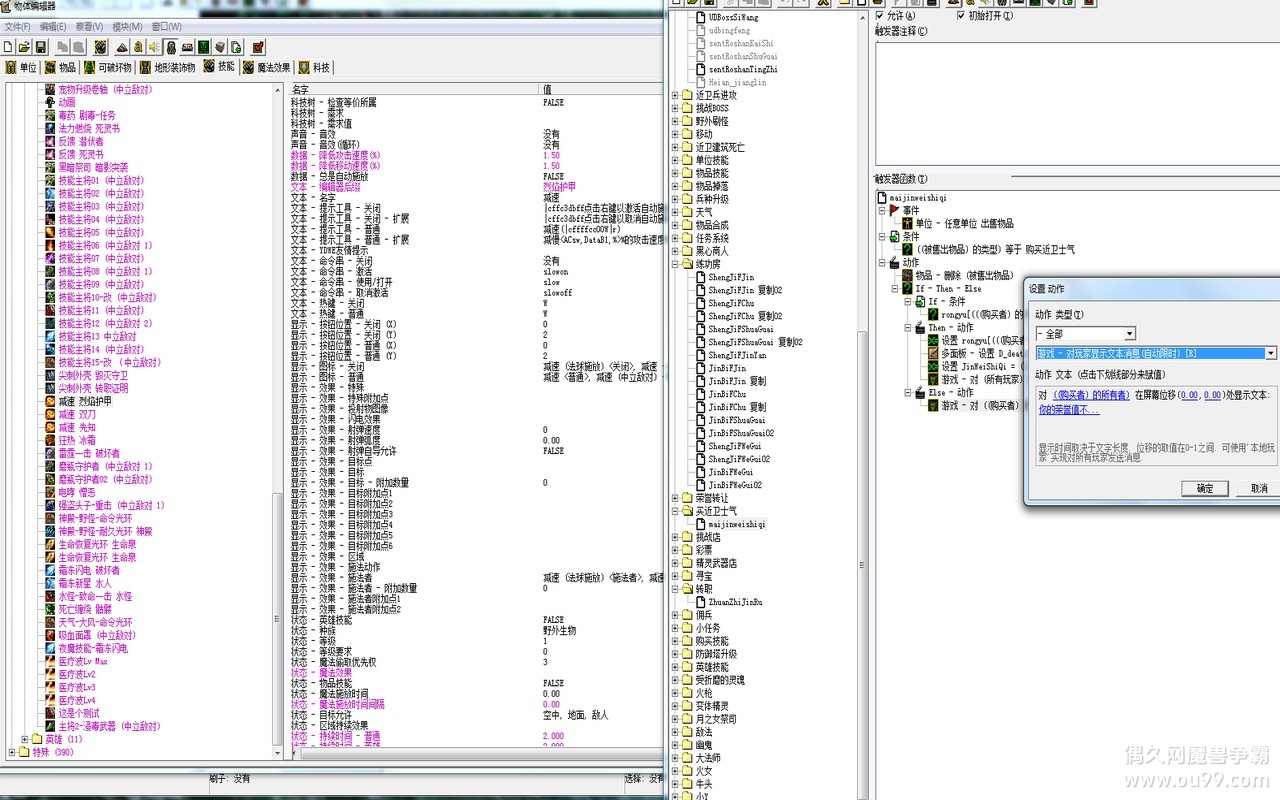The width and height of the screenshot is (1280, 800).
Task: Click the (购买者) 的所有者 link
Action: (x=1091, y=396)
